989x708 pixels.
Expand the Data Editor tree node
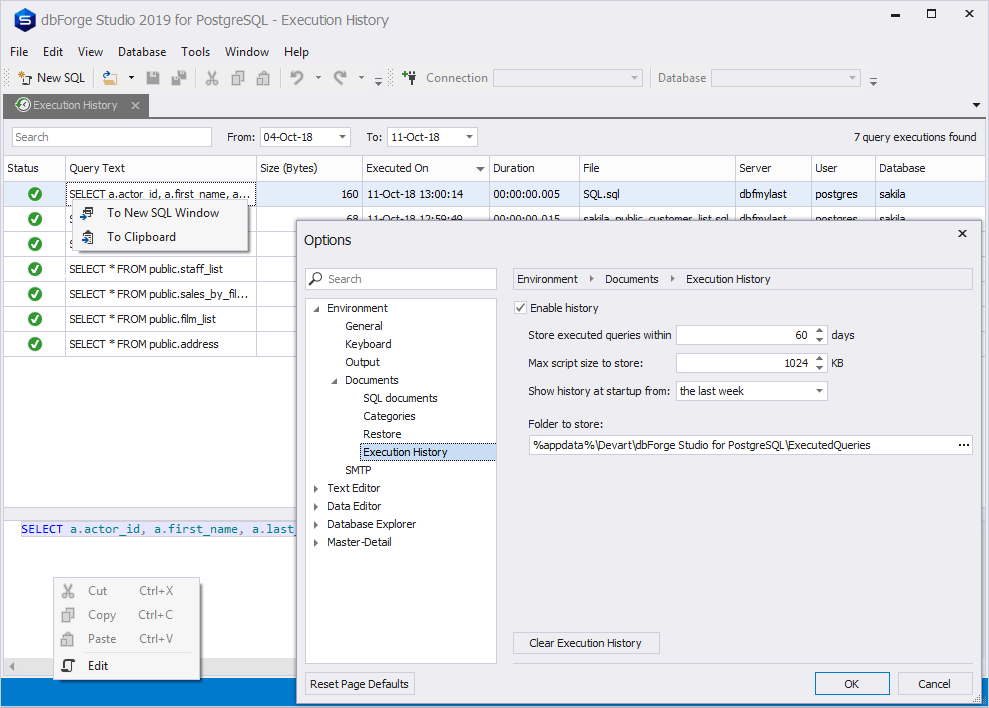click(x=316, y=507)
